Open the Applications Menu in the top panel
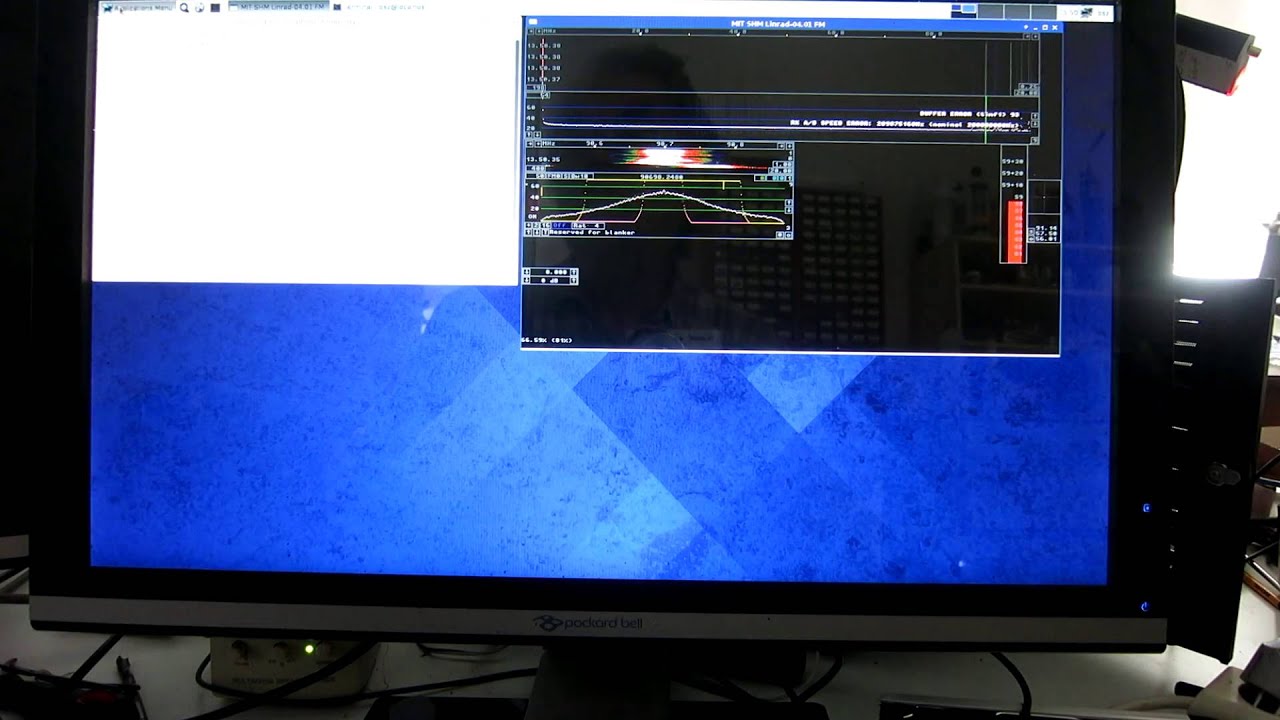 (x=137, y=8)
